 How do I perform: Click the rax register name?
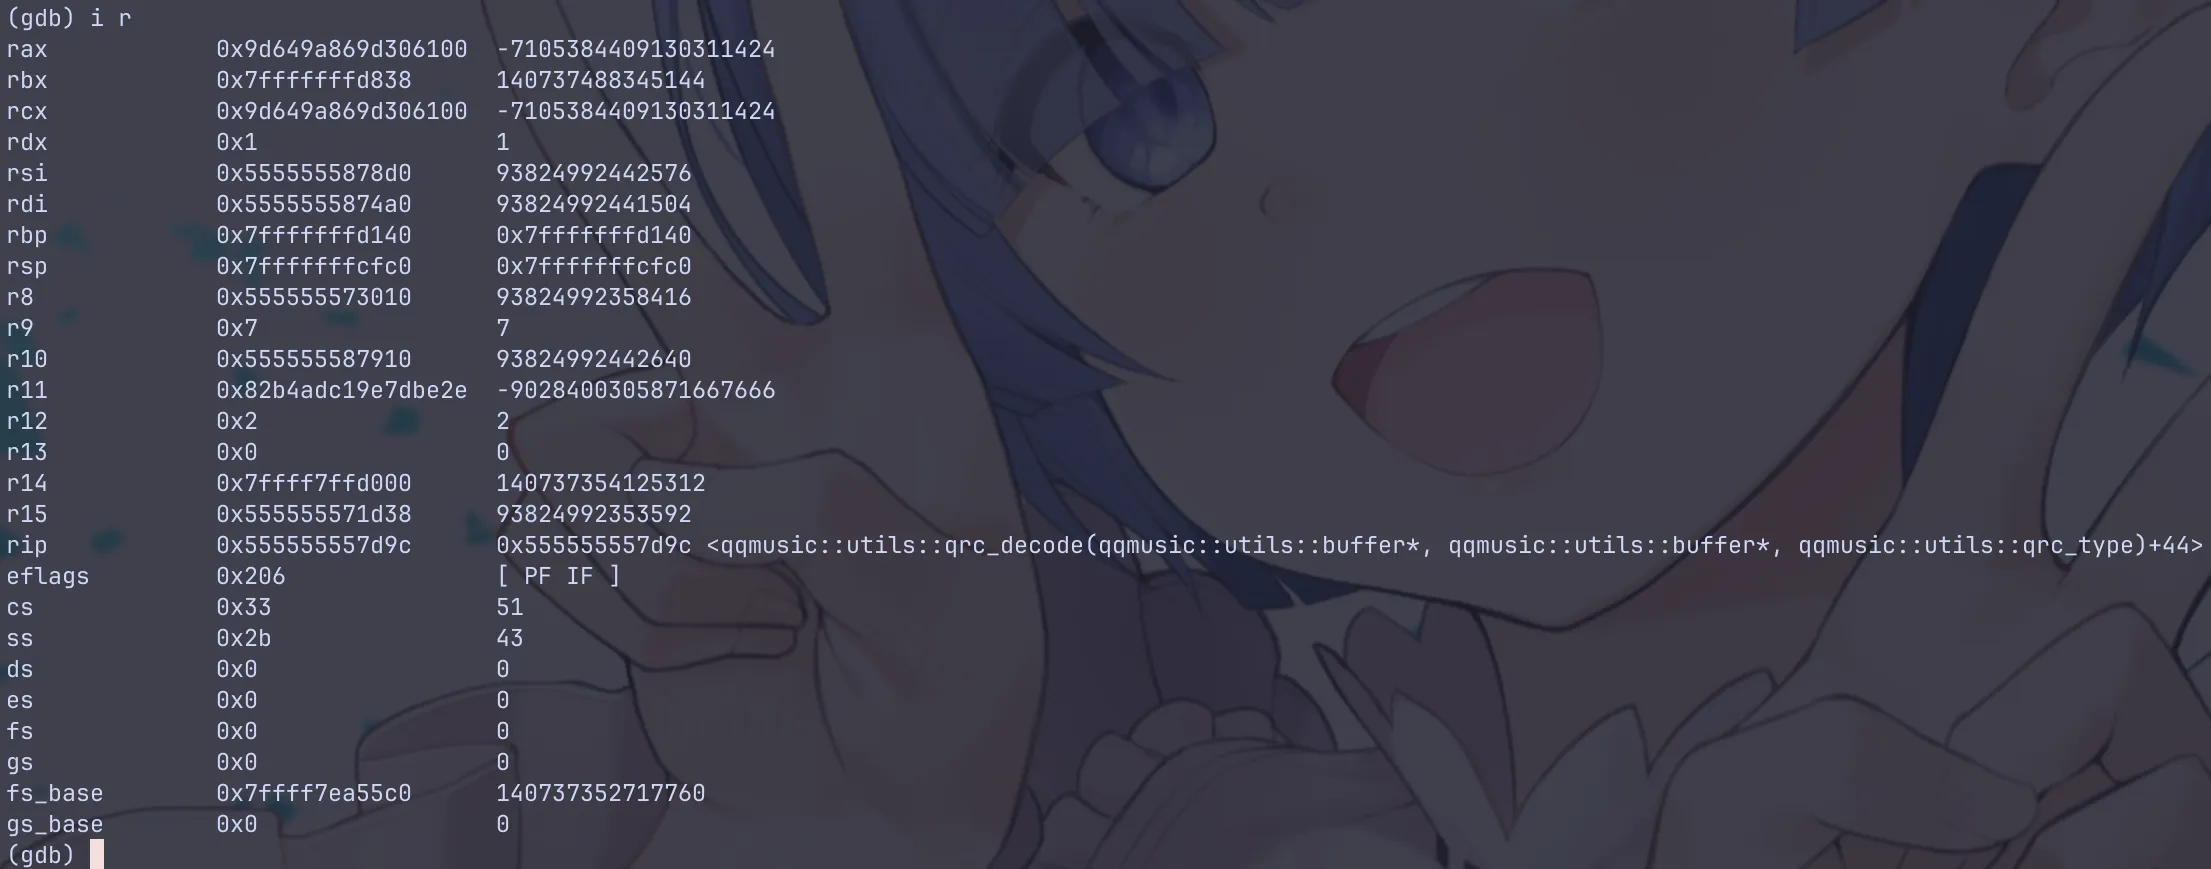(27, 49)
